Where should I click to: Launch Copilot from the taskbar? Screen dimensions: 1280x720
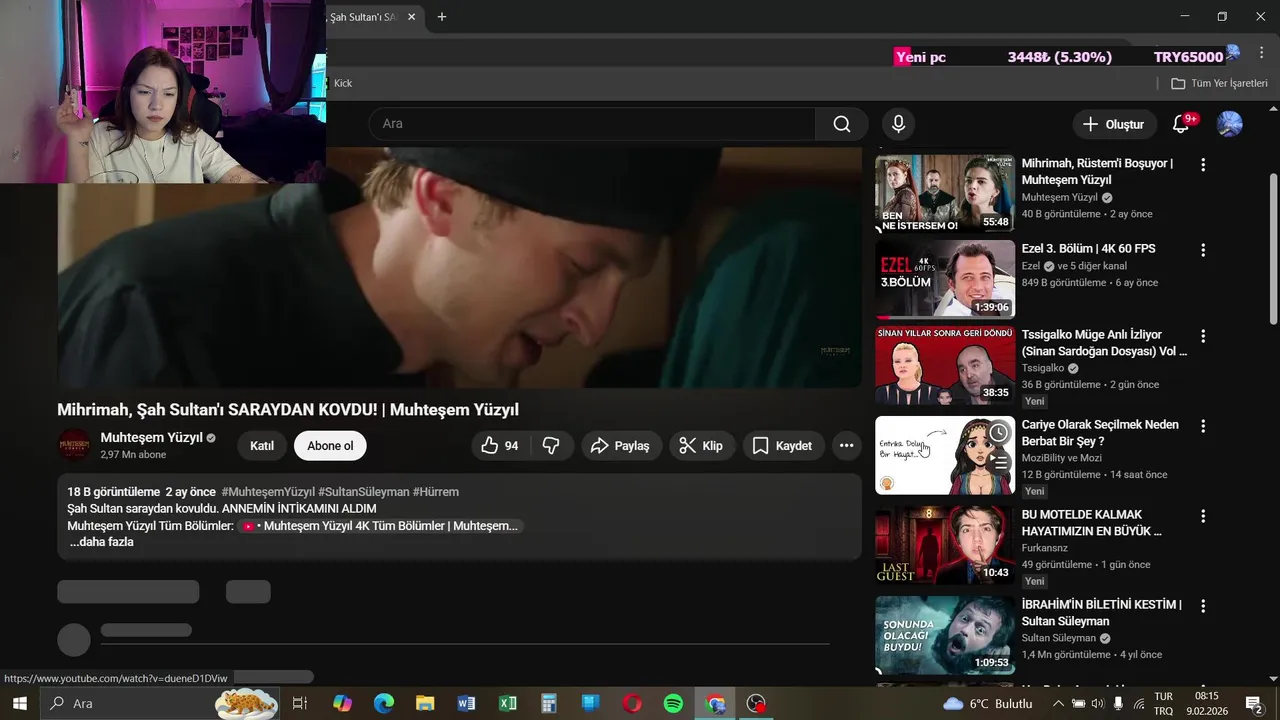pos(342,703)
